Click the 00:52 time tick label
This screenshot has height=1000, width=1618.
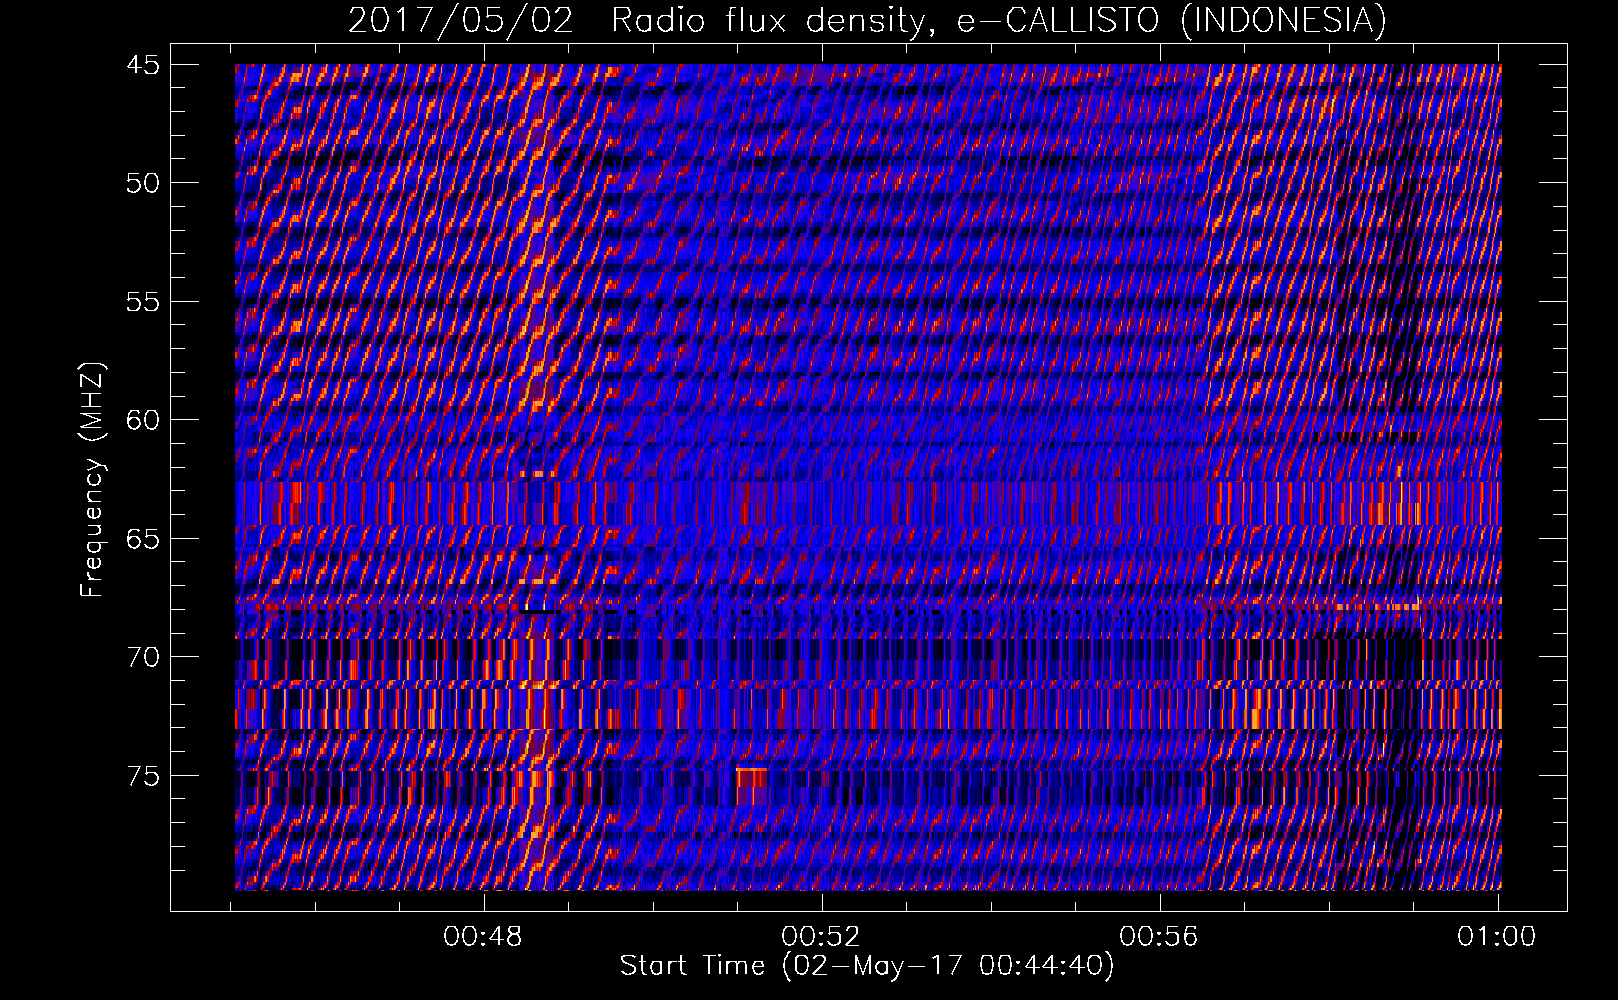(822, 937)
